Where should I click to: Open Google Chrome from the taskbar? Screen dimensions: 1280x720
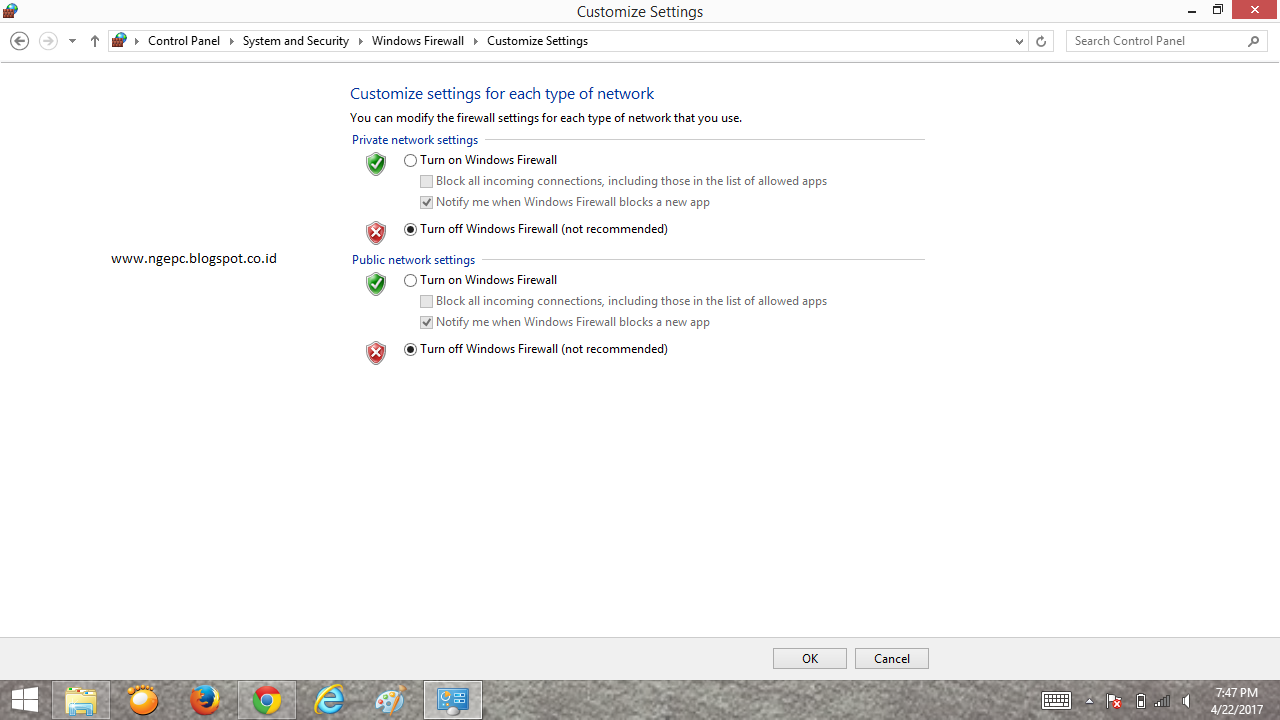tap(266, 699)
